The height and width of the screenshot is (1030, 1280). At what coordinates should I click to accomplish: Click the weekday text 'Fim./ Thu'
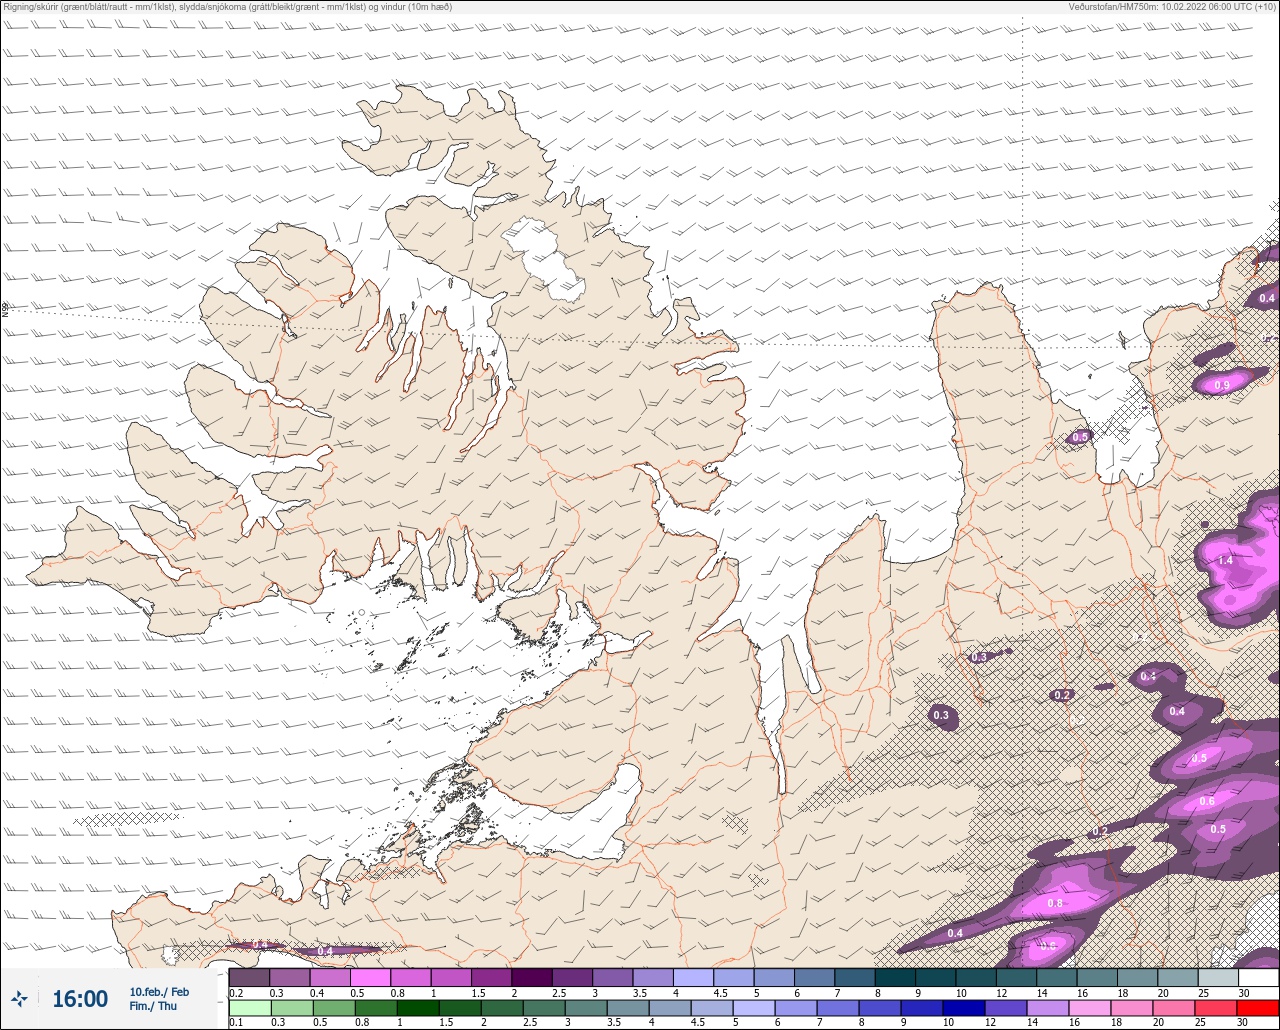coord(153,1006)
